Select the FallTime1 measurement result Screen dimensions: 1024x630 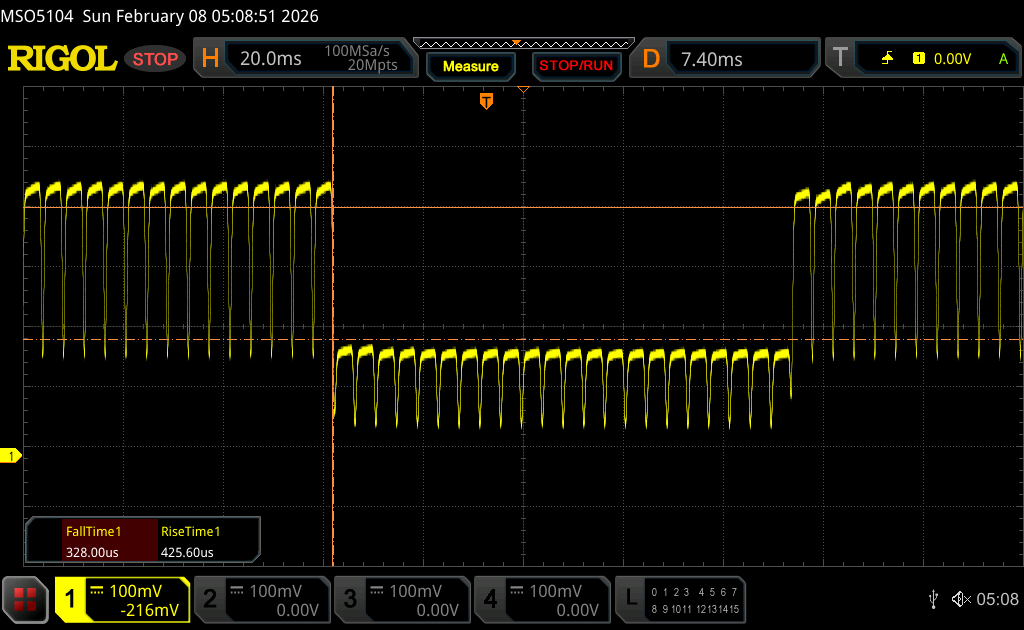[93, 542]
